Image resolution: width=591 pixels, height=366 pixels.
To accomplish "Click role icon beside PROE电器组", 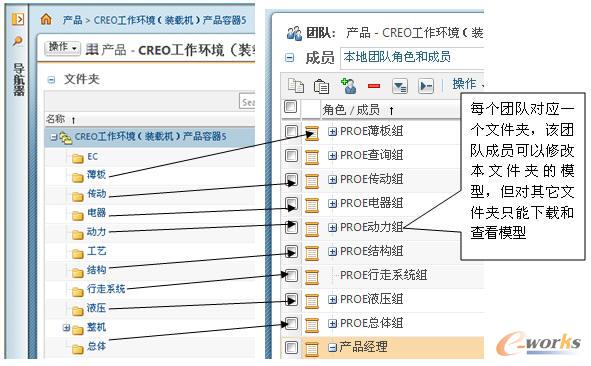I will tap(312, 205).
